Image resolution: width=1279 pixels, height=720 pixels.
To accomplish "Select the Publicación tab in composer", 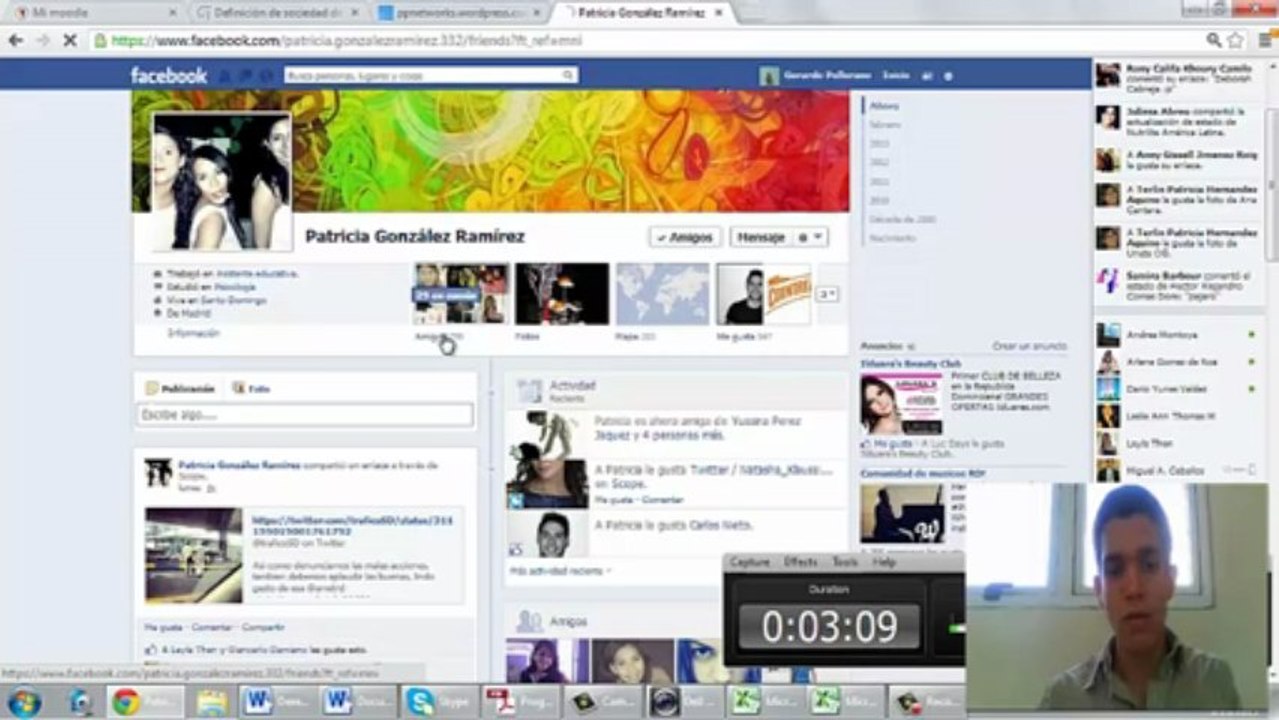I will pyautogui.click(x=180, y=388).
